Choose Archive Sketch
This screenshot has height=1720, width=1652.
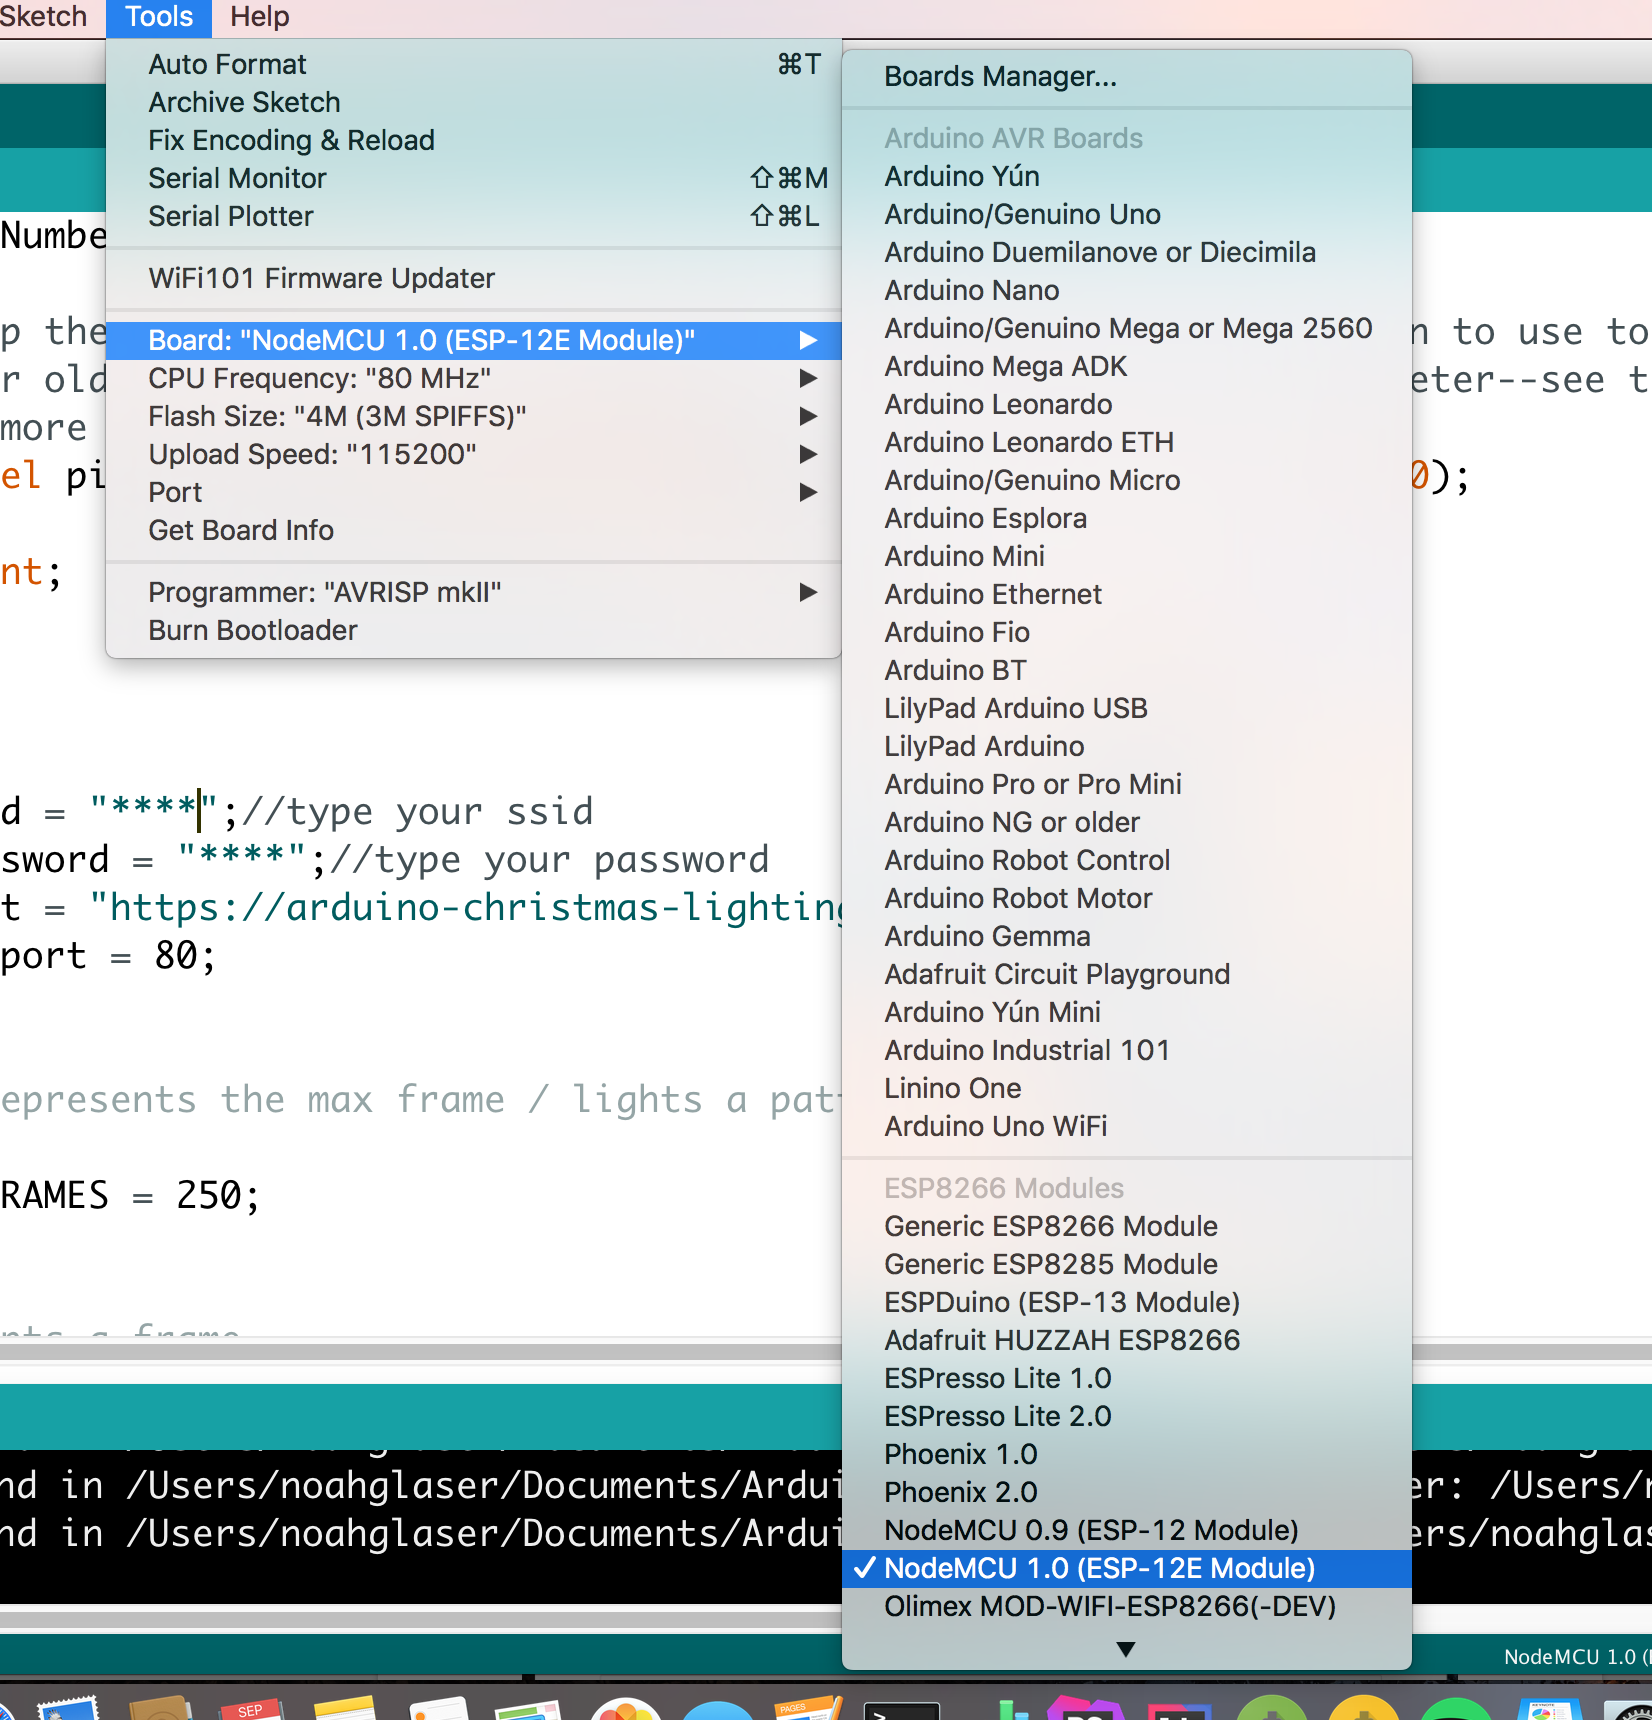[474, 102]
